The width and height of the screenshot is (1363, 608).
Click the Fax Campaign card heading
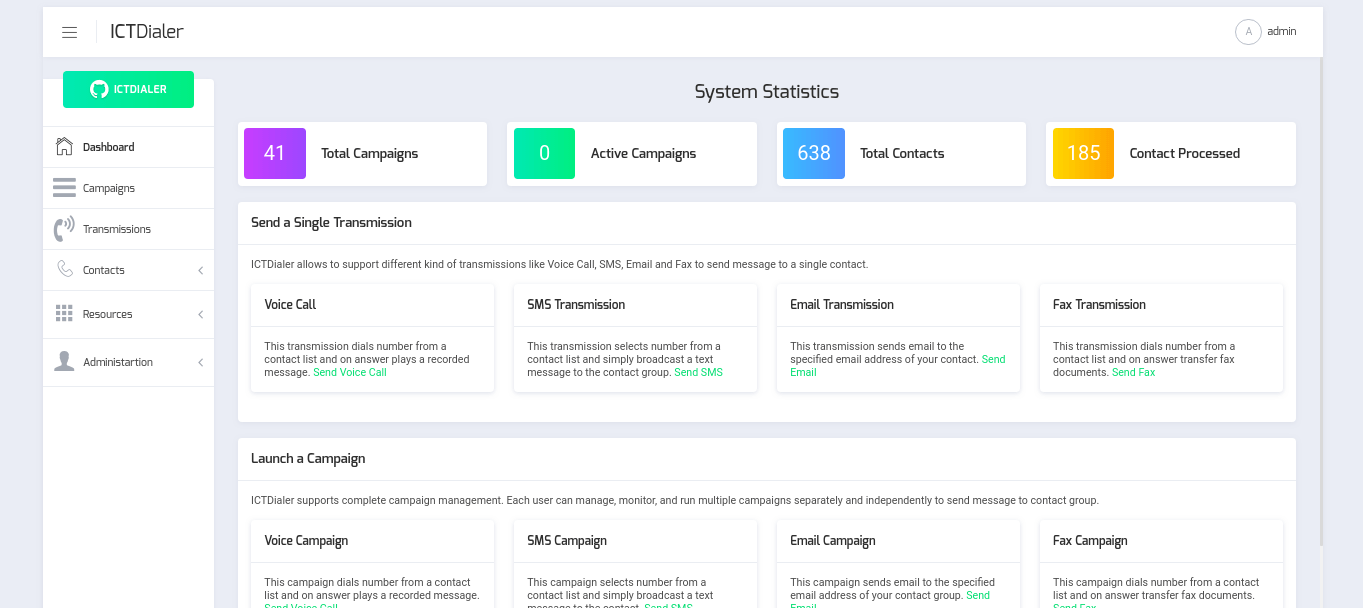[x=1090, y=540]
